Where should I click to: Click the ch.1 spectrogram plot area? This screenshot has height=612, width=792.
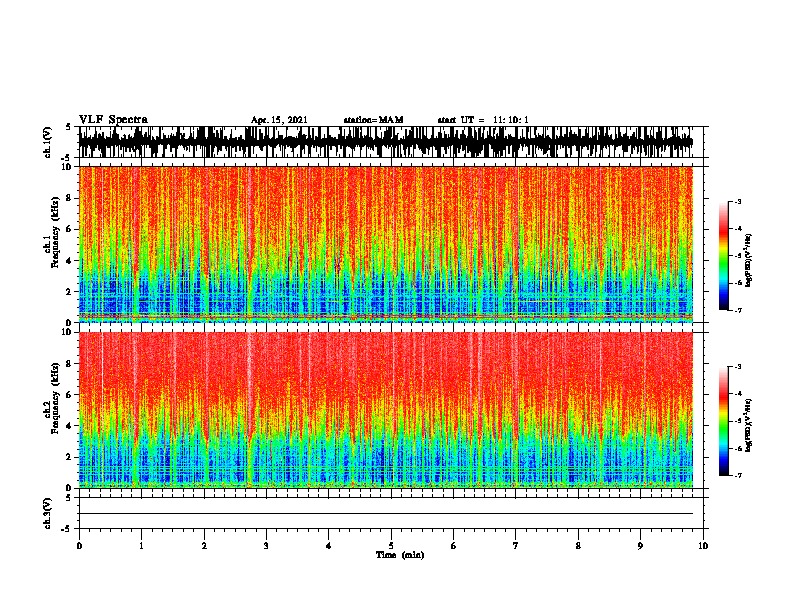point(386,244)
